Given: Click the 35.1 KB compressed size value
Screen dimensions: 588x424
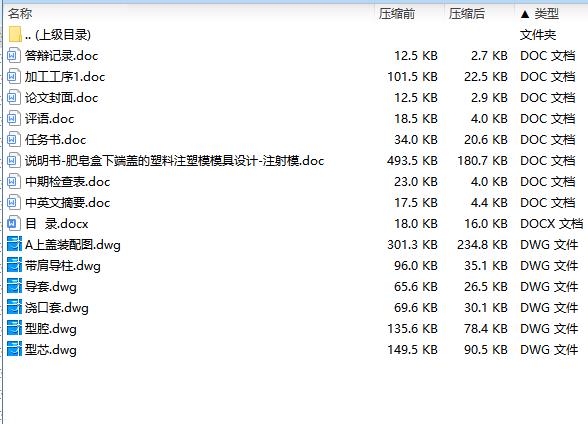Looking at the screenshot, I should tap(486, 266).
